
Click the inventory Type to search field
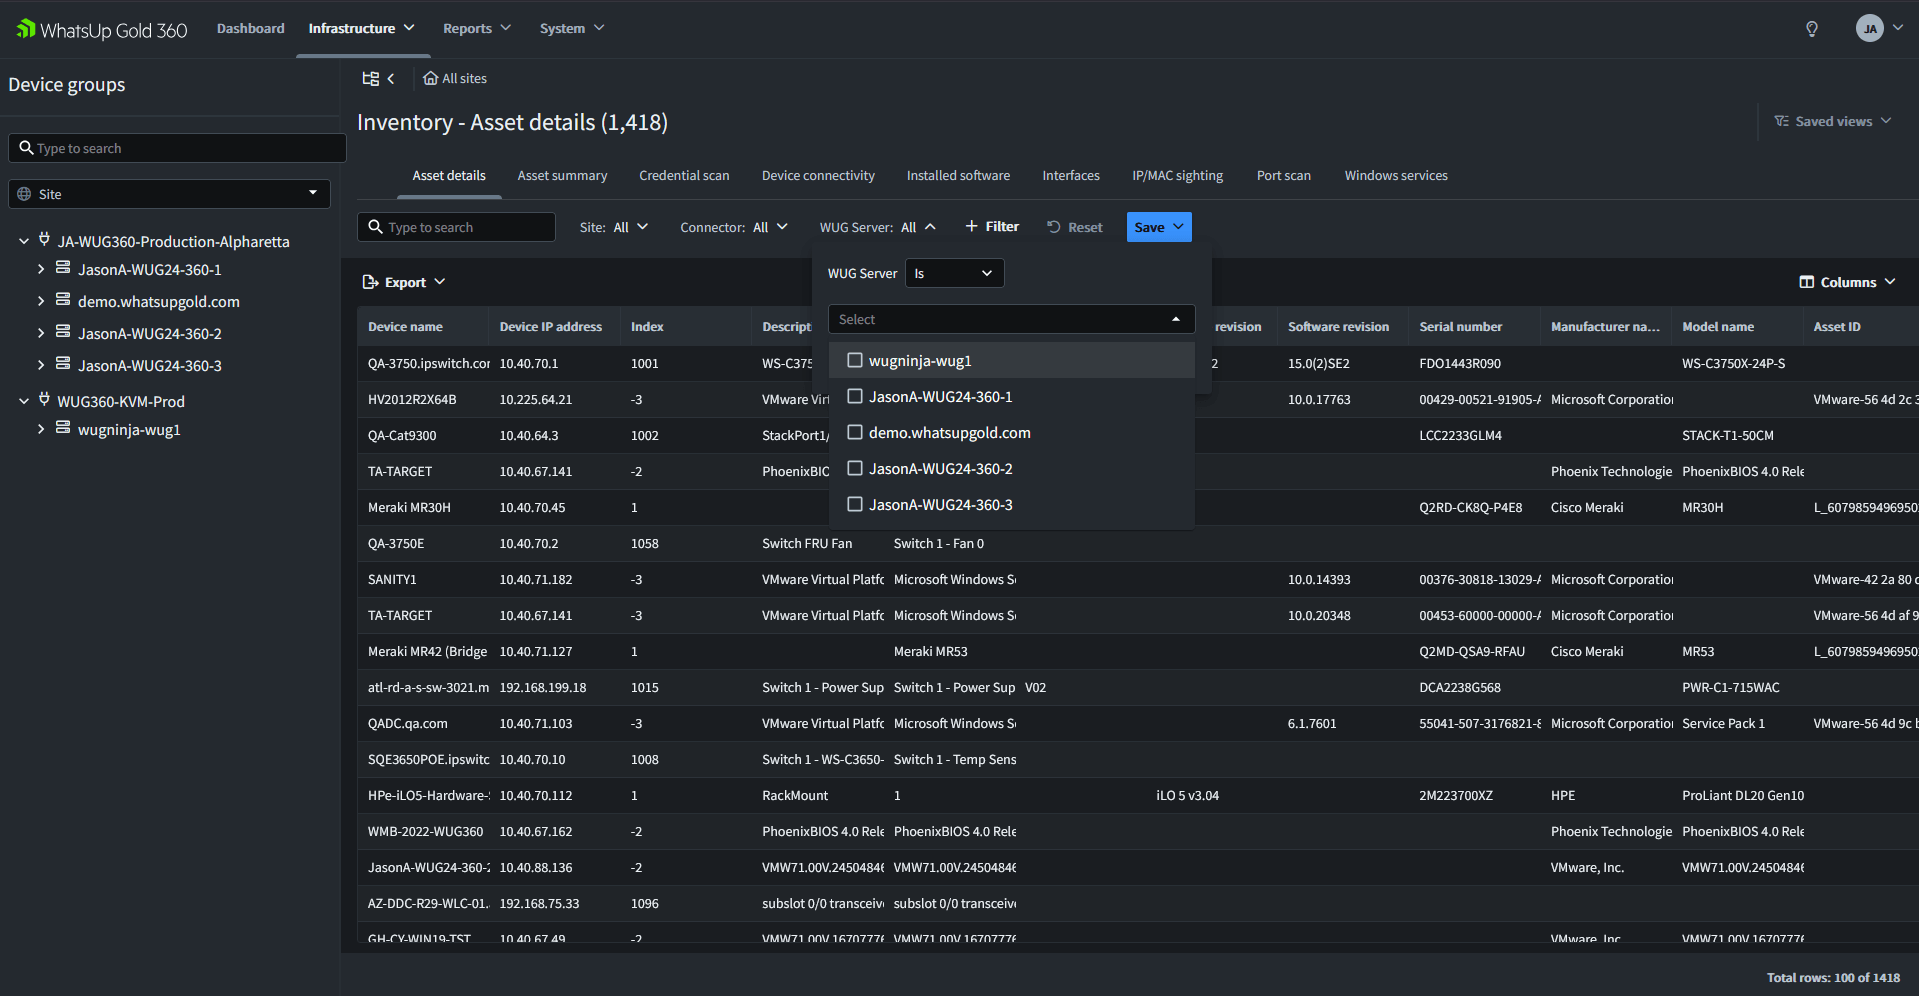click(456, 227)
